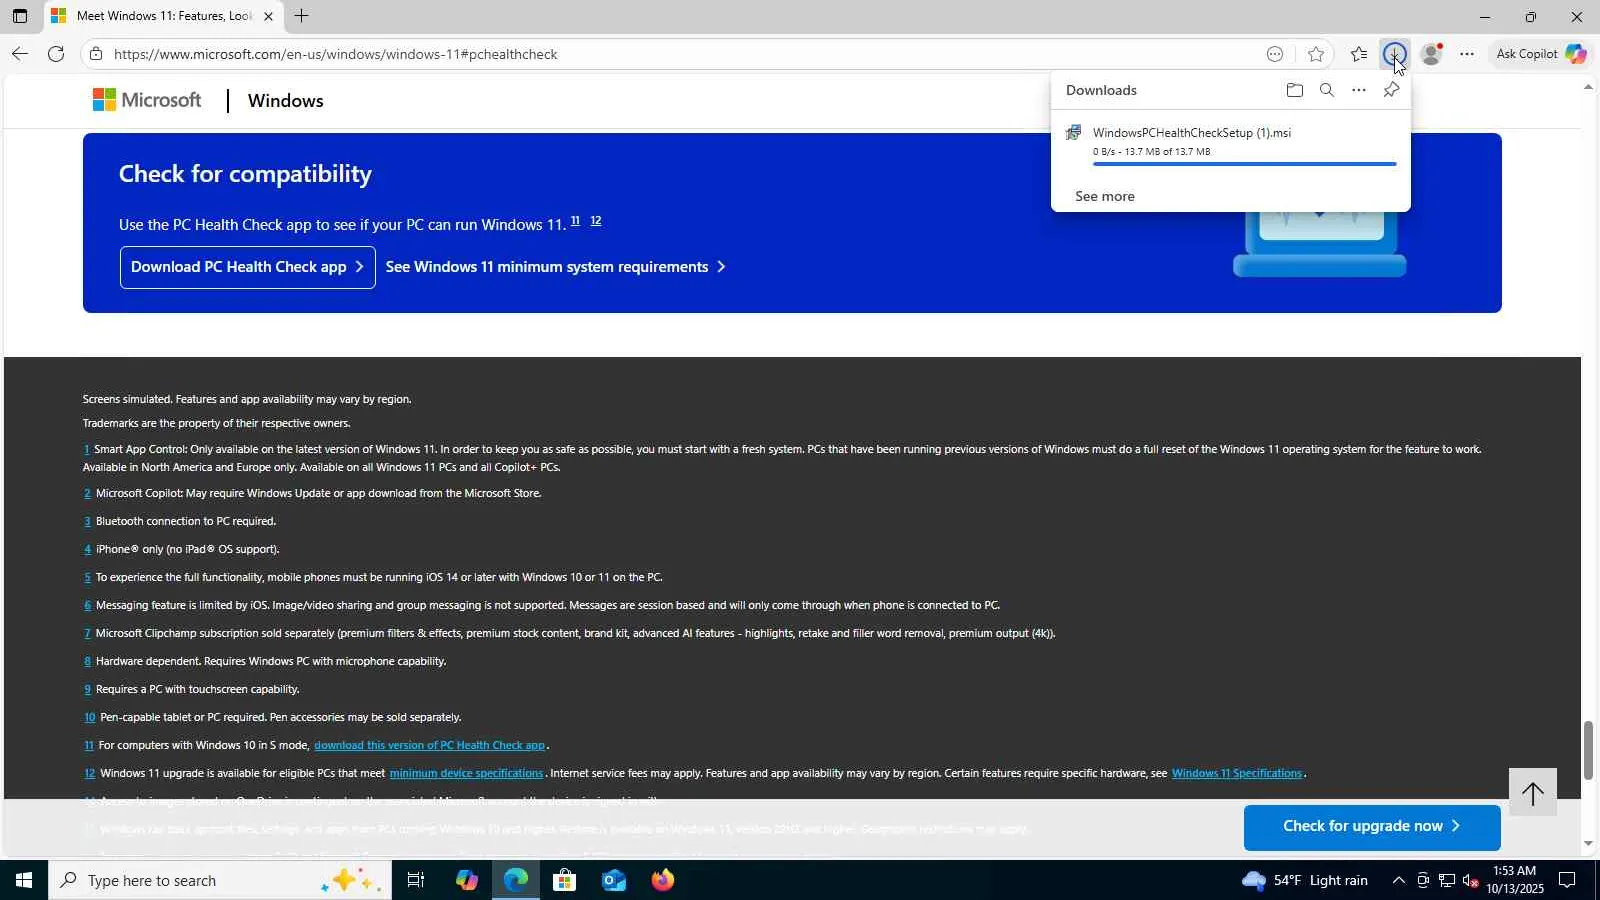Open minimum device specifications link
The height and width of the screenshot is (900, 1600).
(466, 773)
